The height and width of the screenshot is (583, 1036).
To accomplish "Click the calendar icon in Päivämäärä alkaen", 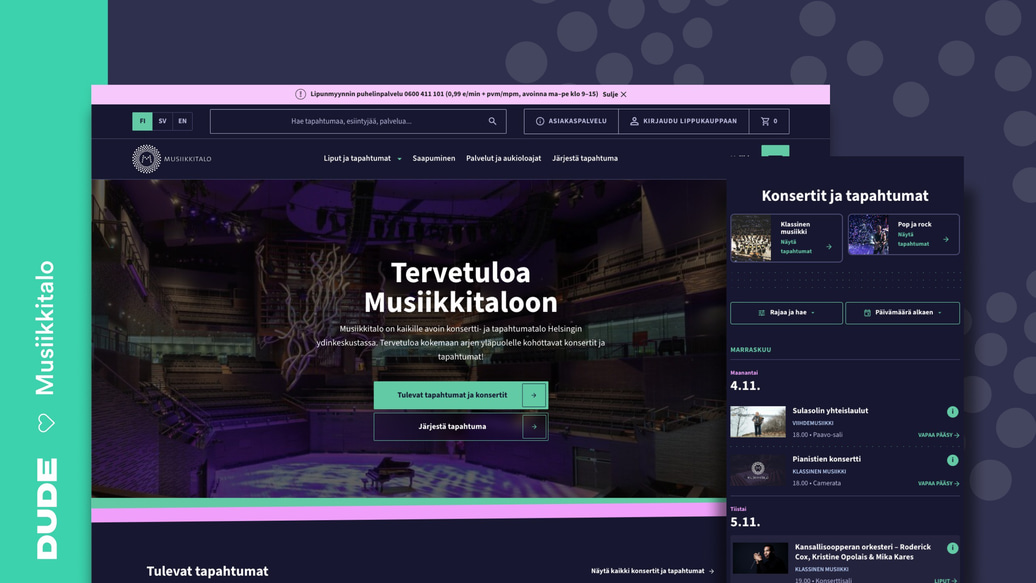I will (x=868, y=313).
